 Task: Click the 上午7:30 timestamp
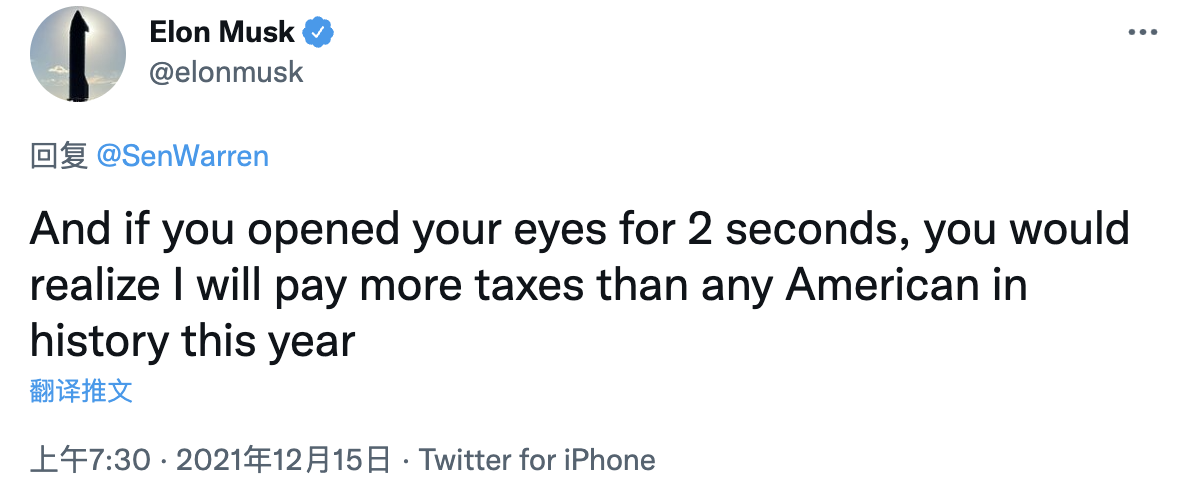point(91,460)
